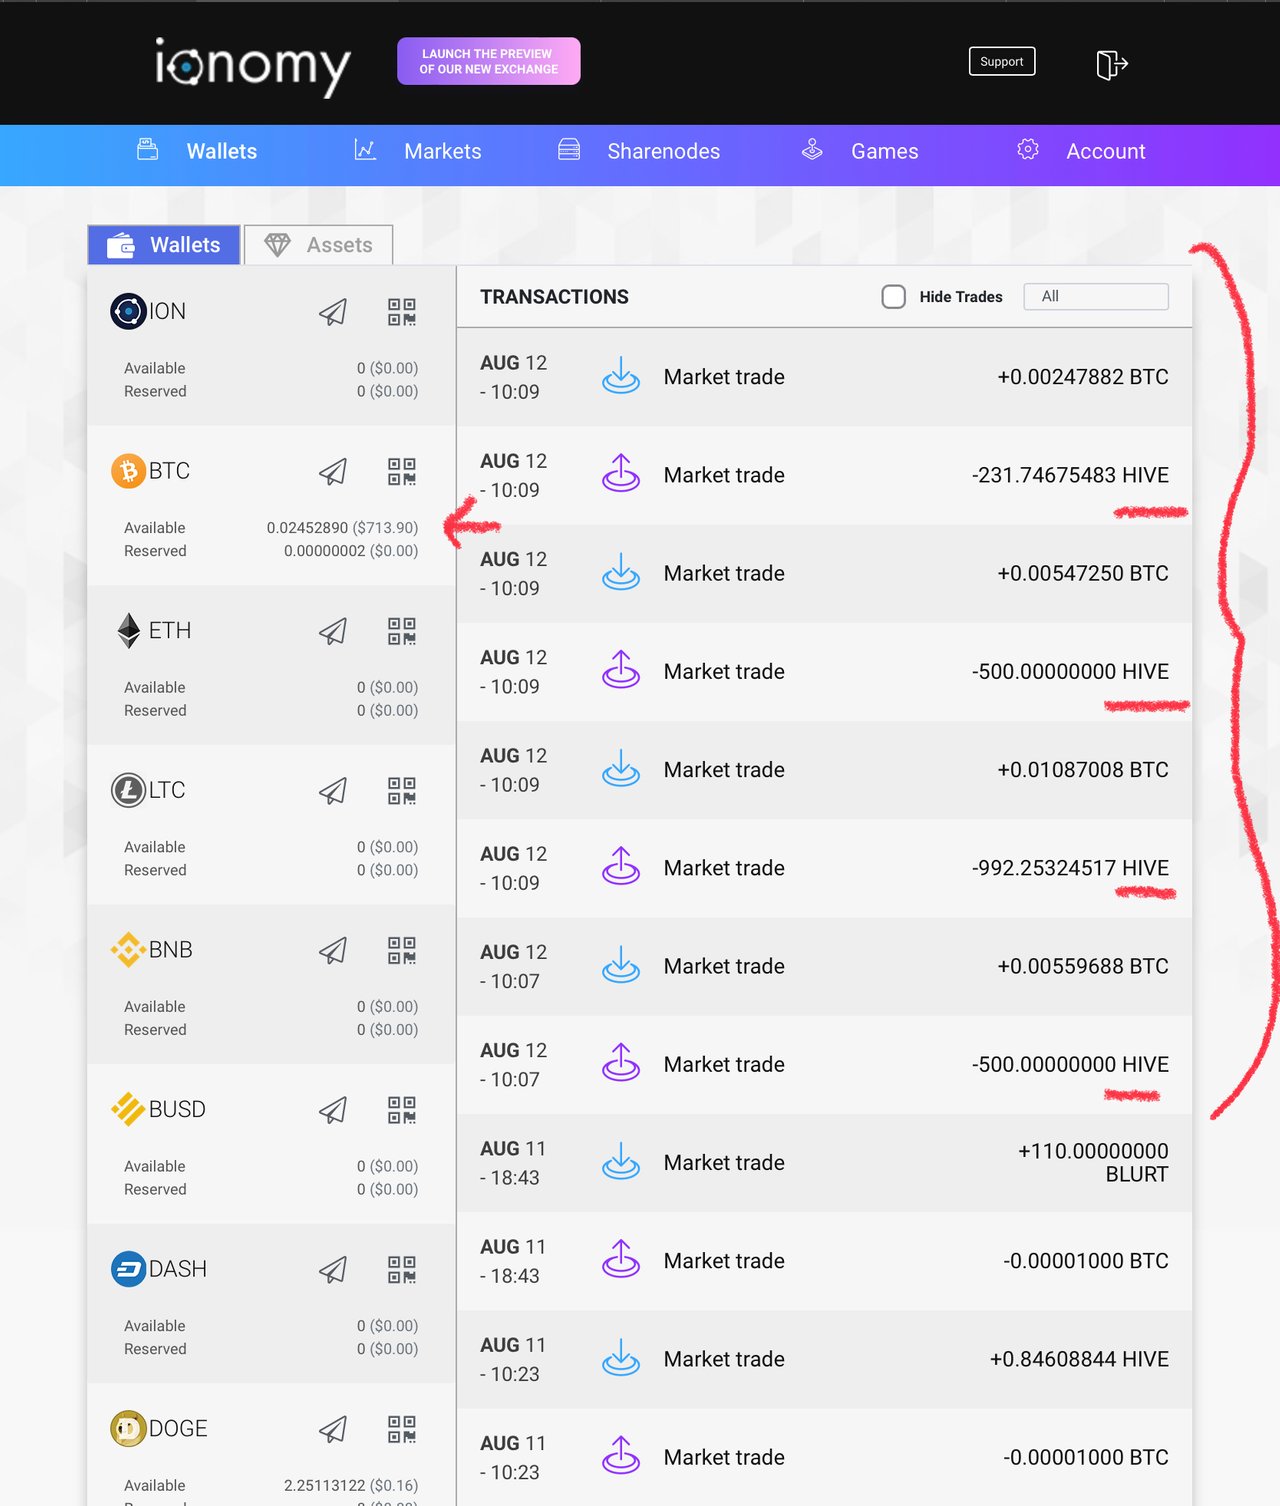
Task: Select the -992.25324517 HIVE transaction row
Action: point(825,868)
